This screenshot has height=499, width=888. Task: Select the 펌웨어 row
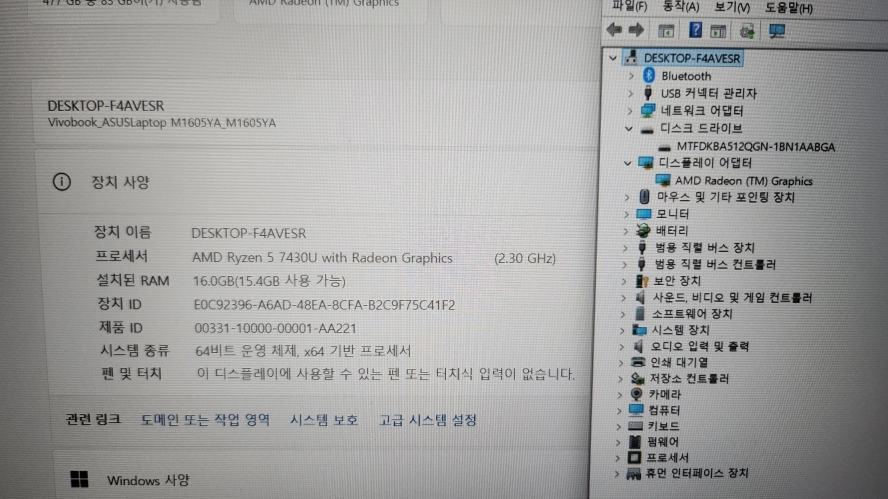[662, 442]
